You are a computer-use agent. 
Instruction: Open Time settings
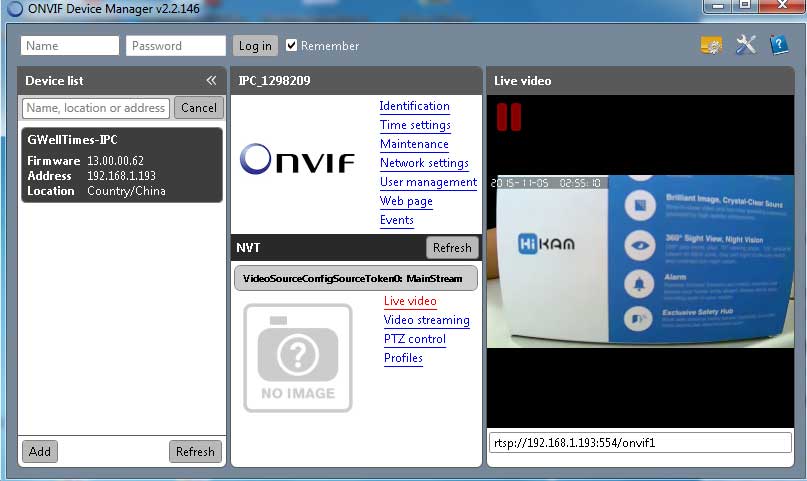coord(414,125)
